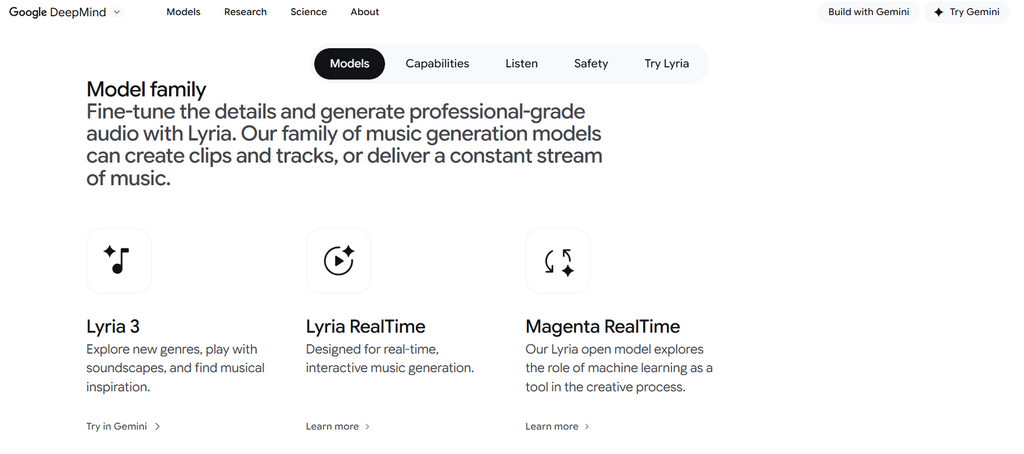Click the sparkle icon in Try Gemini
Screen dimensions: 1024x454
tap(938, 12)
